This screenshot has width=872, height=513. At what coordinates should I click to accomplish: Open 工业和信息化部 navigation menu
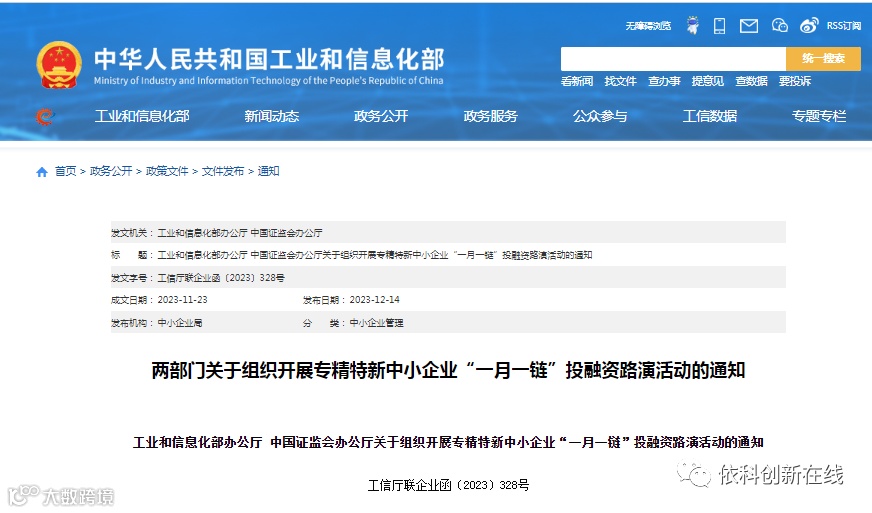click(x=142, y=116)
